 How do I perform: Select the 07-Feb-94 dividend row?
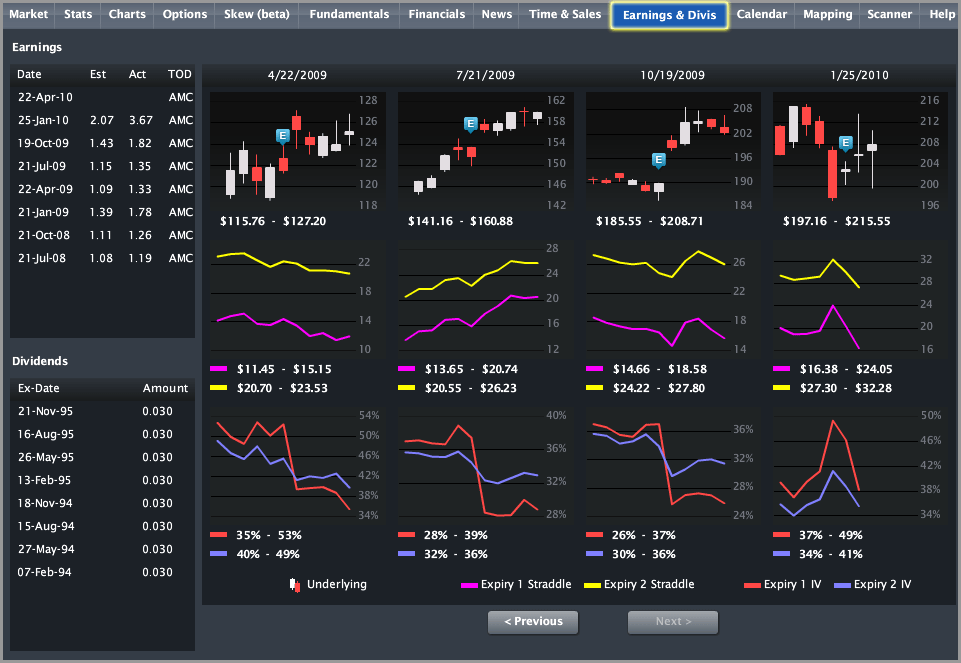tap(102, 572)
